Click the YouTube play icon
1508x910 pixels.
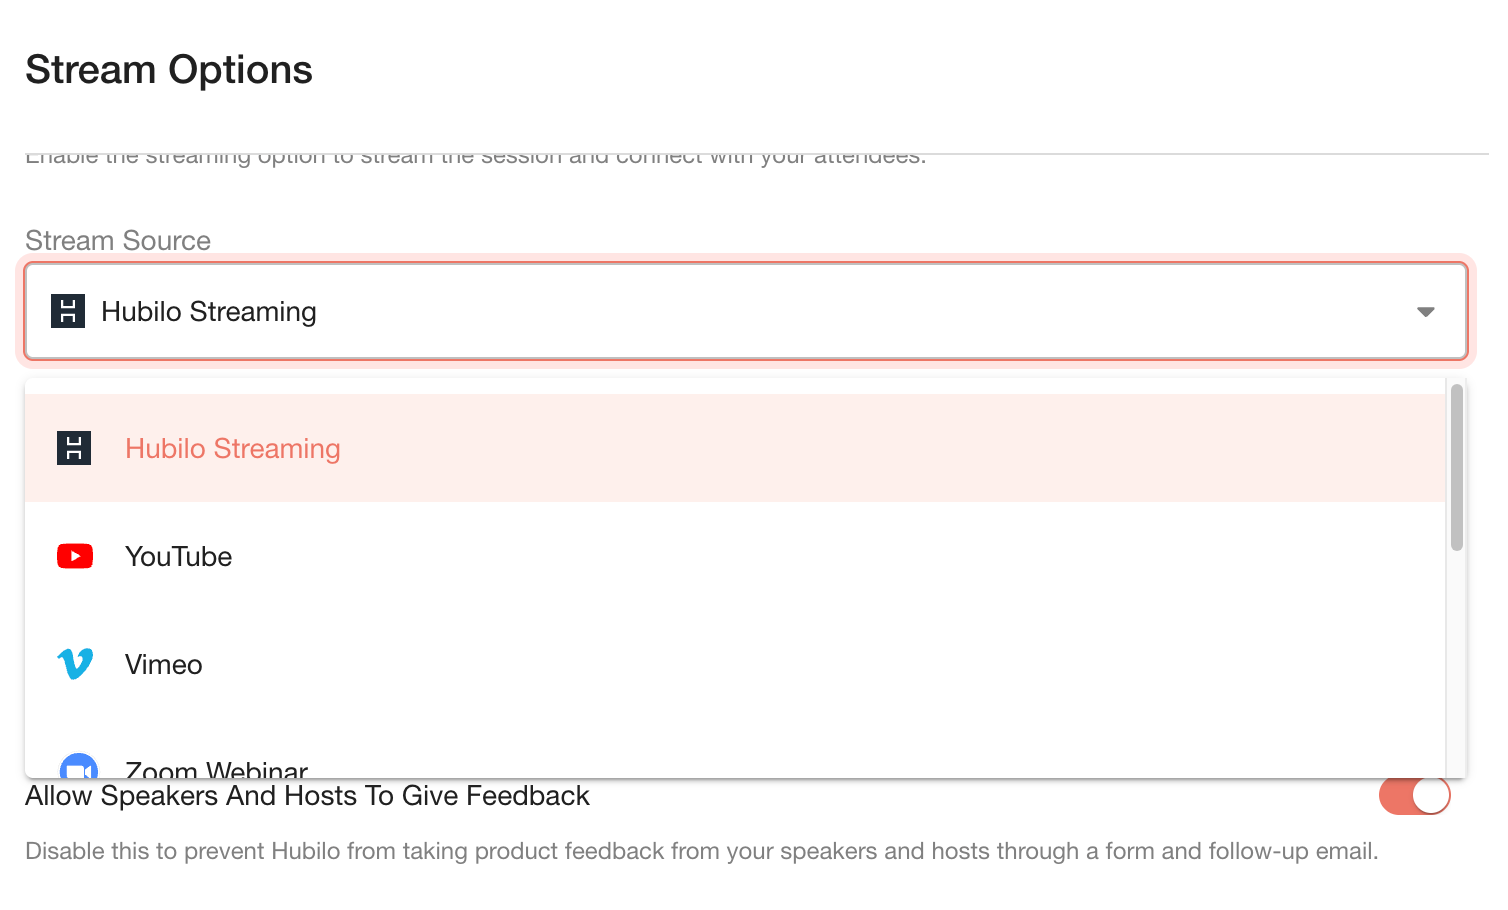[x=75, y=556]
